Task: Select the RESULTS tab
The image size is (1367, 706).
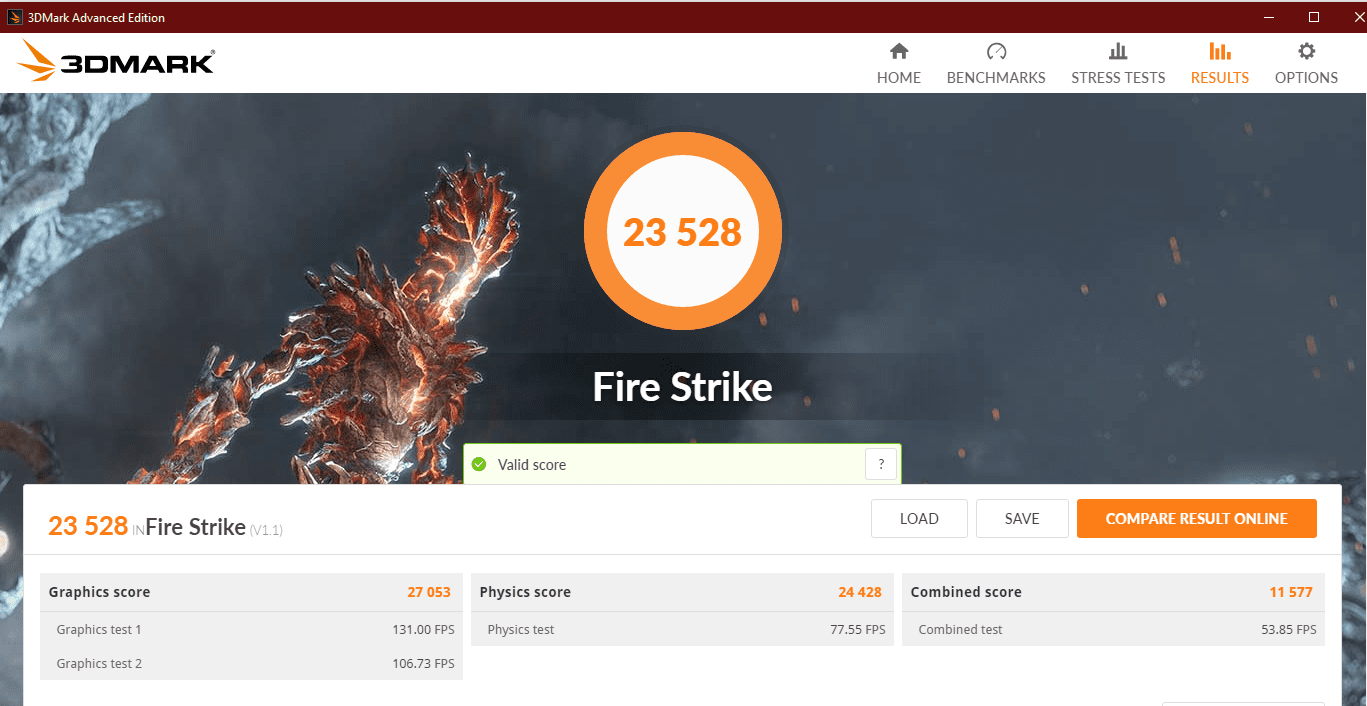Action: 1220,64
